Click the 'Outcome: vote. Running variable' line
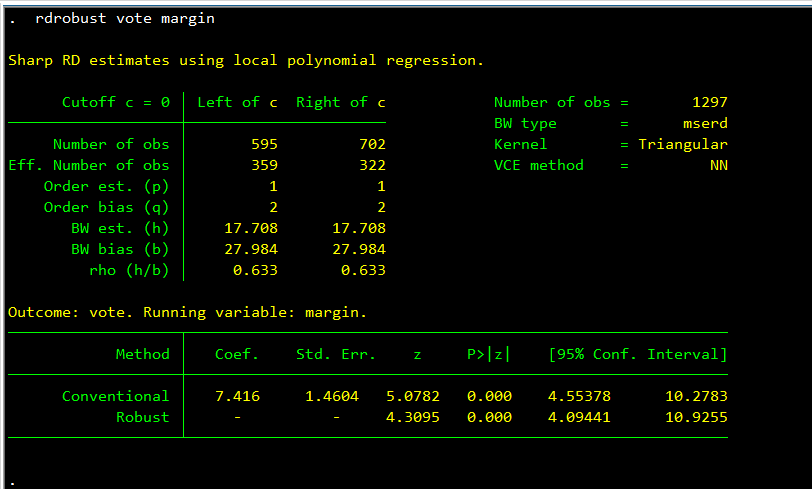 click(x=187, y=312)
